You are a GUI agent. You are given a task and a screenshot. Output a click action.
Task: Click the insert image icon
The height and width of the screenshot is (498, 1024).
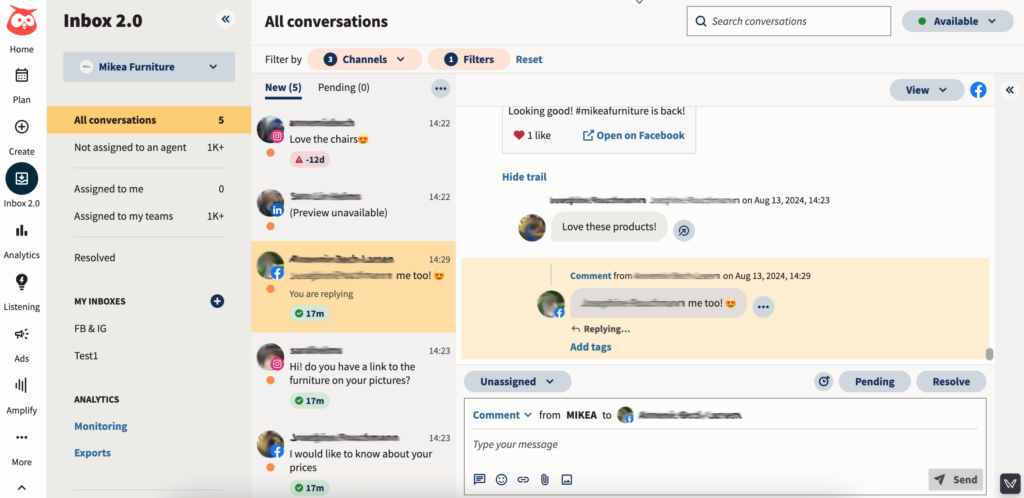[566, 480]
